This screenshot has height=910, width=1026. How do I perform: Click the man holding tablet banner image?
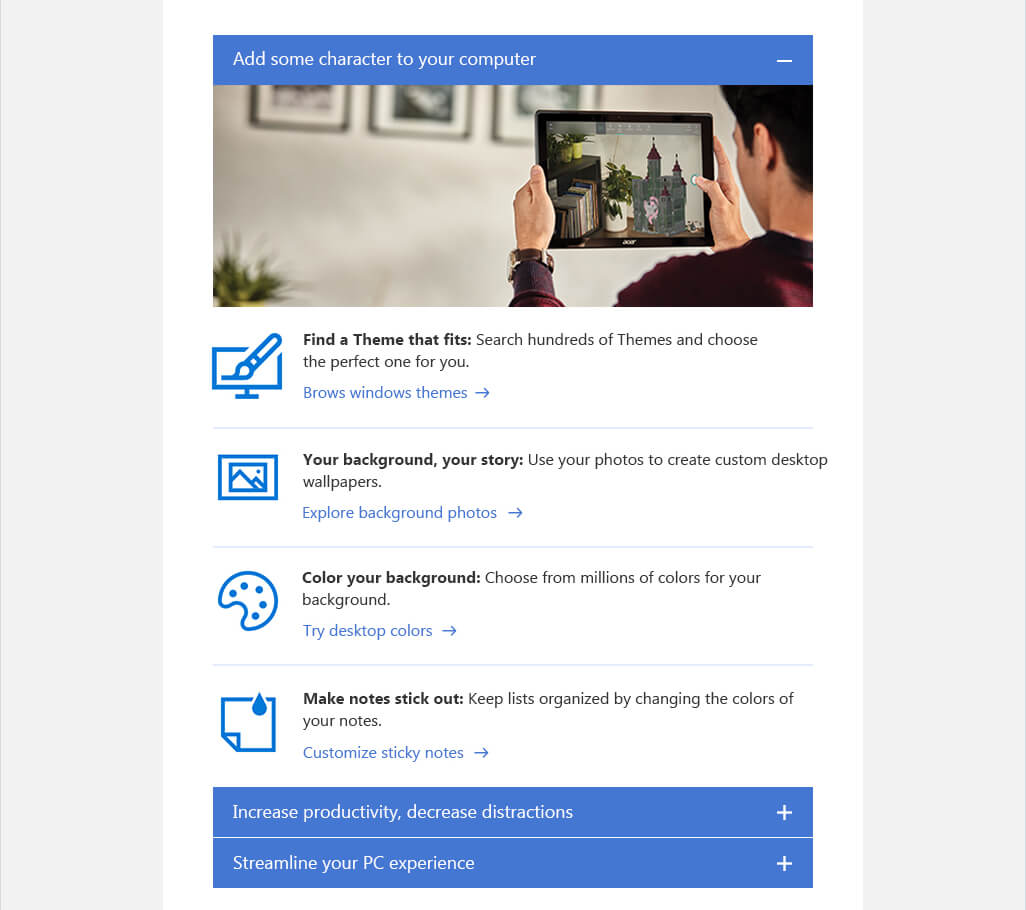(513, 196)
